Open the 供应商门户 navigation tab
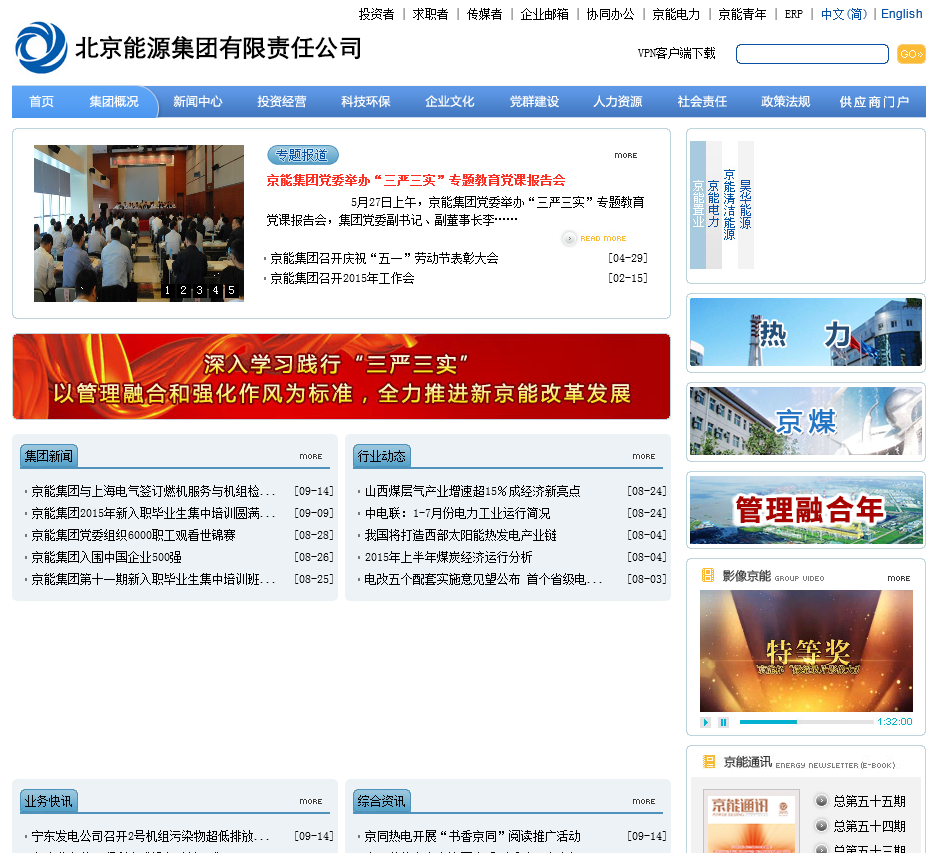Viewport: 938px width, 853px height. point(874,102)
